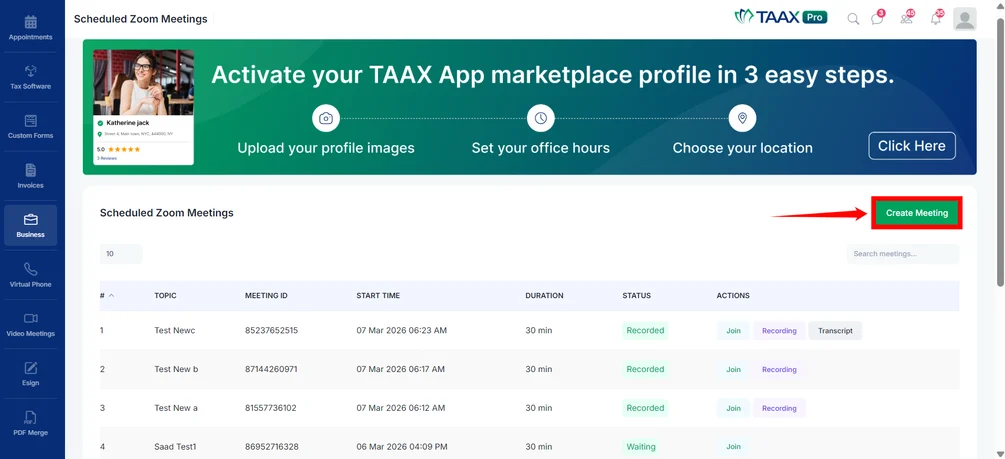This screenshot has height=459, width=1005.
Task: Click the camera icon for profile images
Action: [326, 119]
